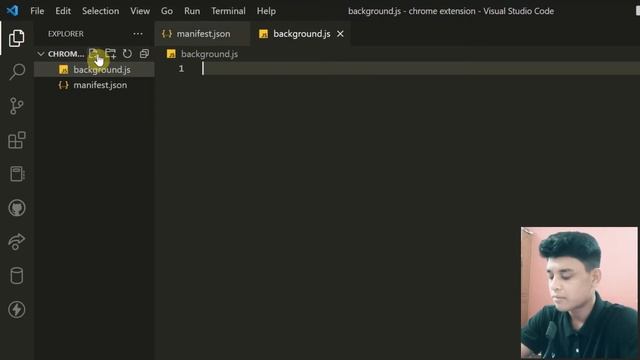Open the lightning bolt icon in activity bar

pos(16,309)
